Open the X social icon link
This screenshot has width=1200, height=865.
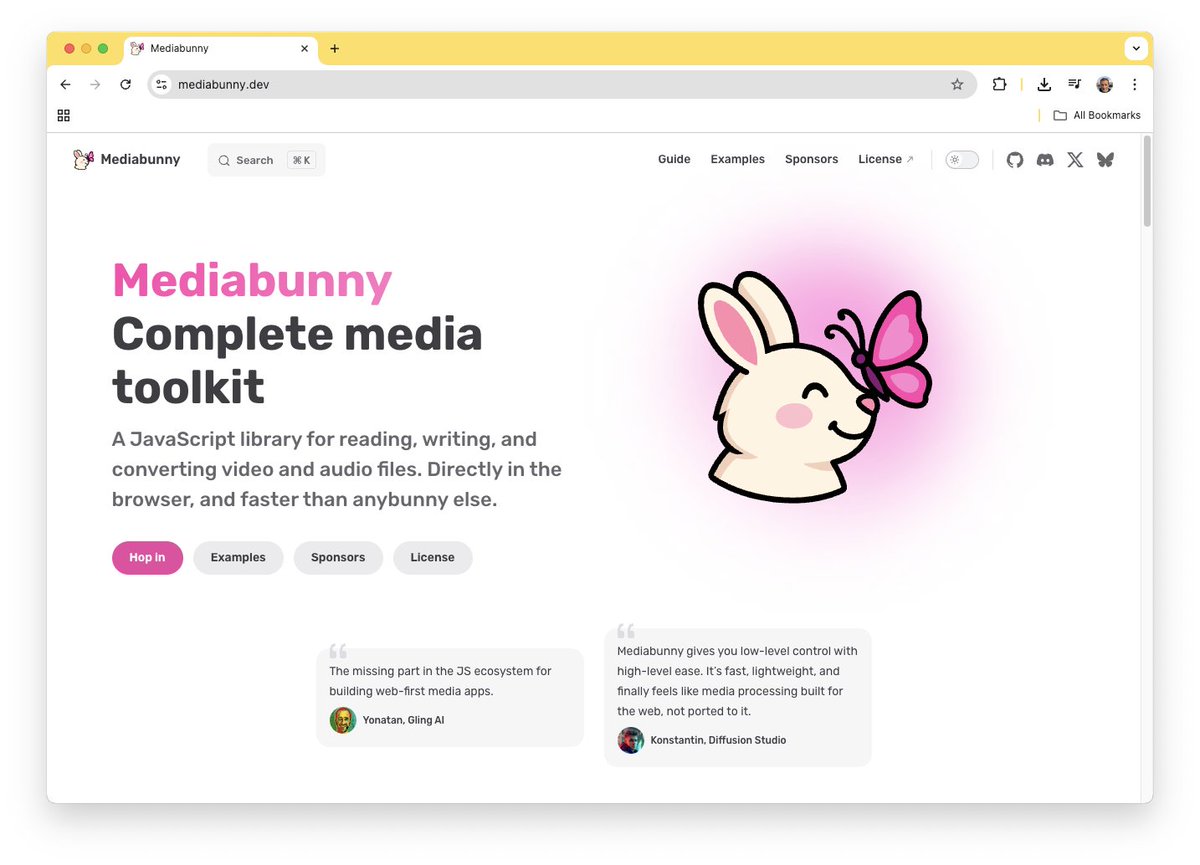click(1075, 160)
